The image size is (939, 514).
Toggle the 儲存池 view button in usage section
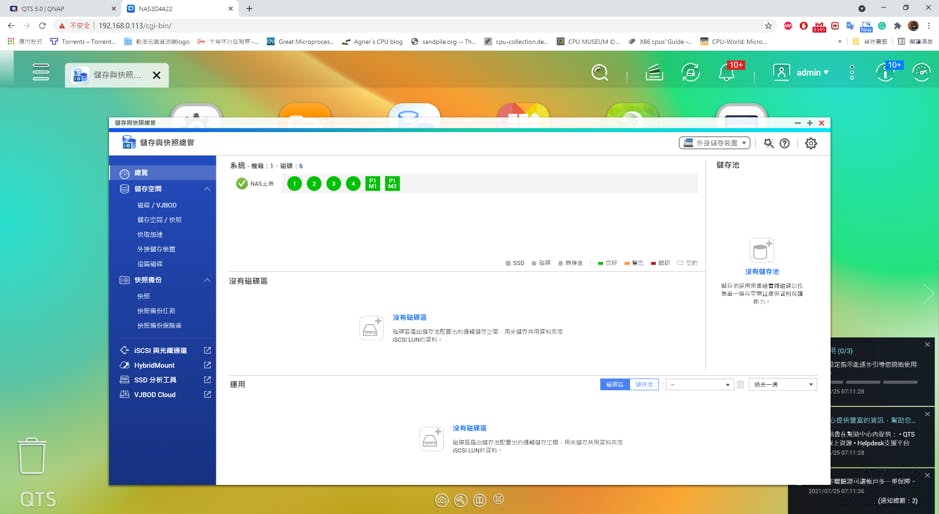644,384
